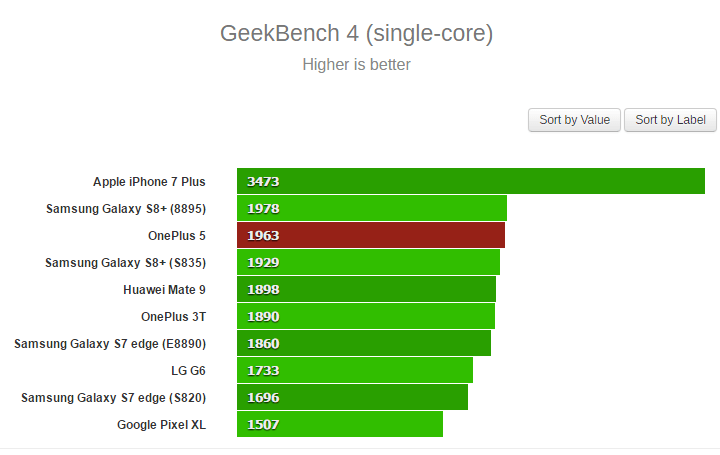
Task: Click the Apple iPhone 7 Plus label
Action: (149, 182)
